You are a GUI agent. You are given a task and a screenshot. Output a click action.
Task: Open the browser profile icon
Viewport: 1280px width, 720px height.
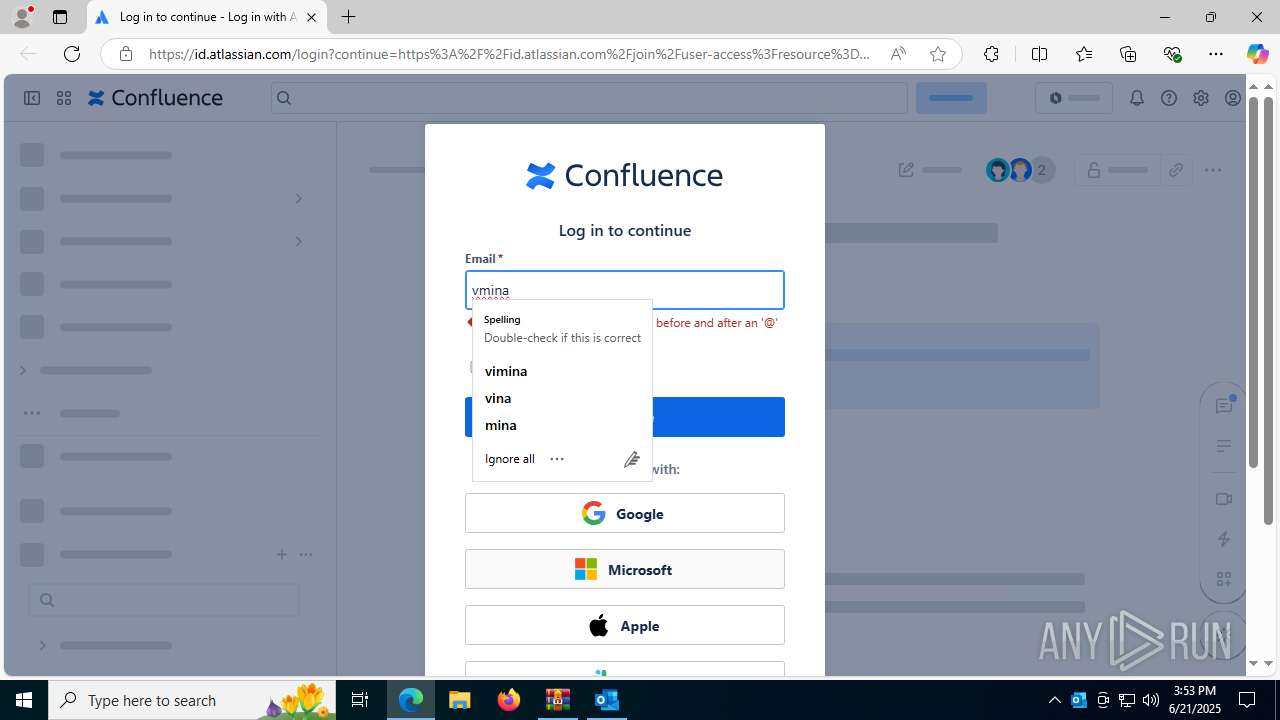coord(22,17)
